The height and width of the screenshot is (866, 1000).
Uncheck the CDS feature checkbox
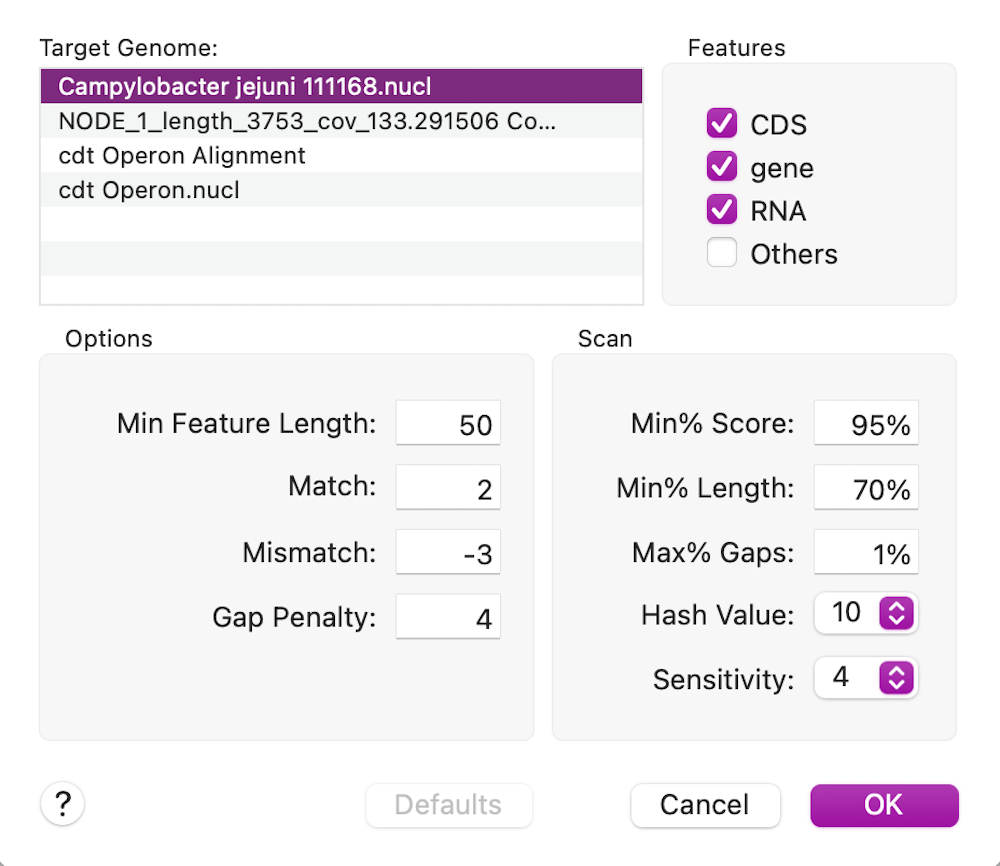(721, 124)
